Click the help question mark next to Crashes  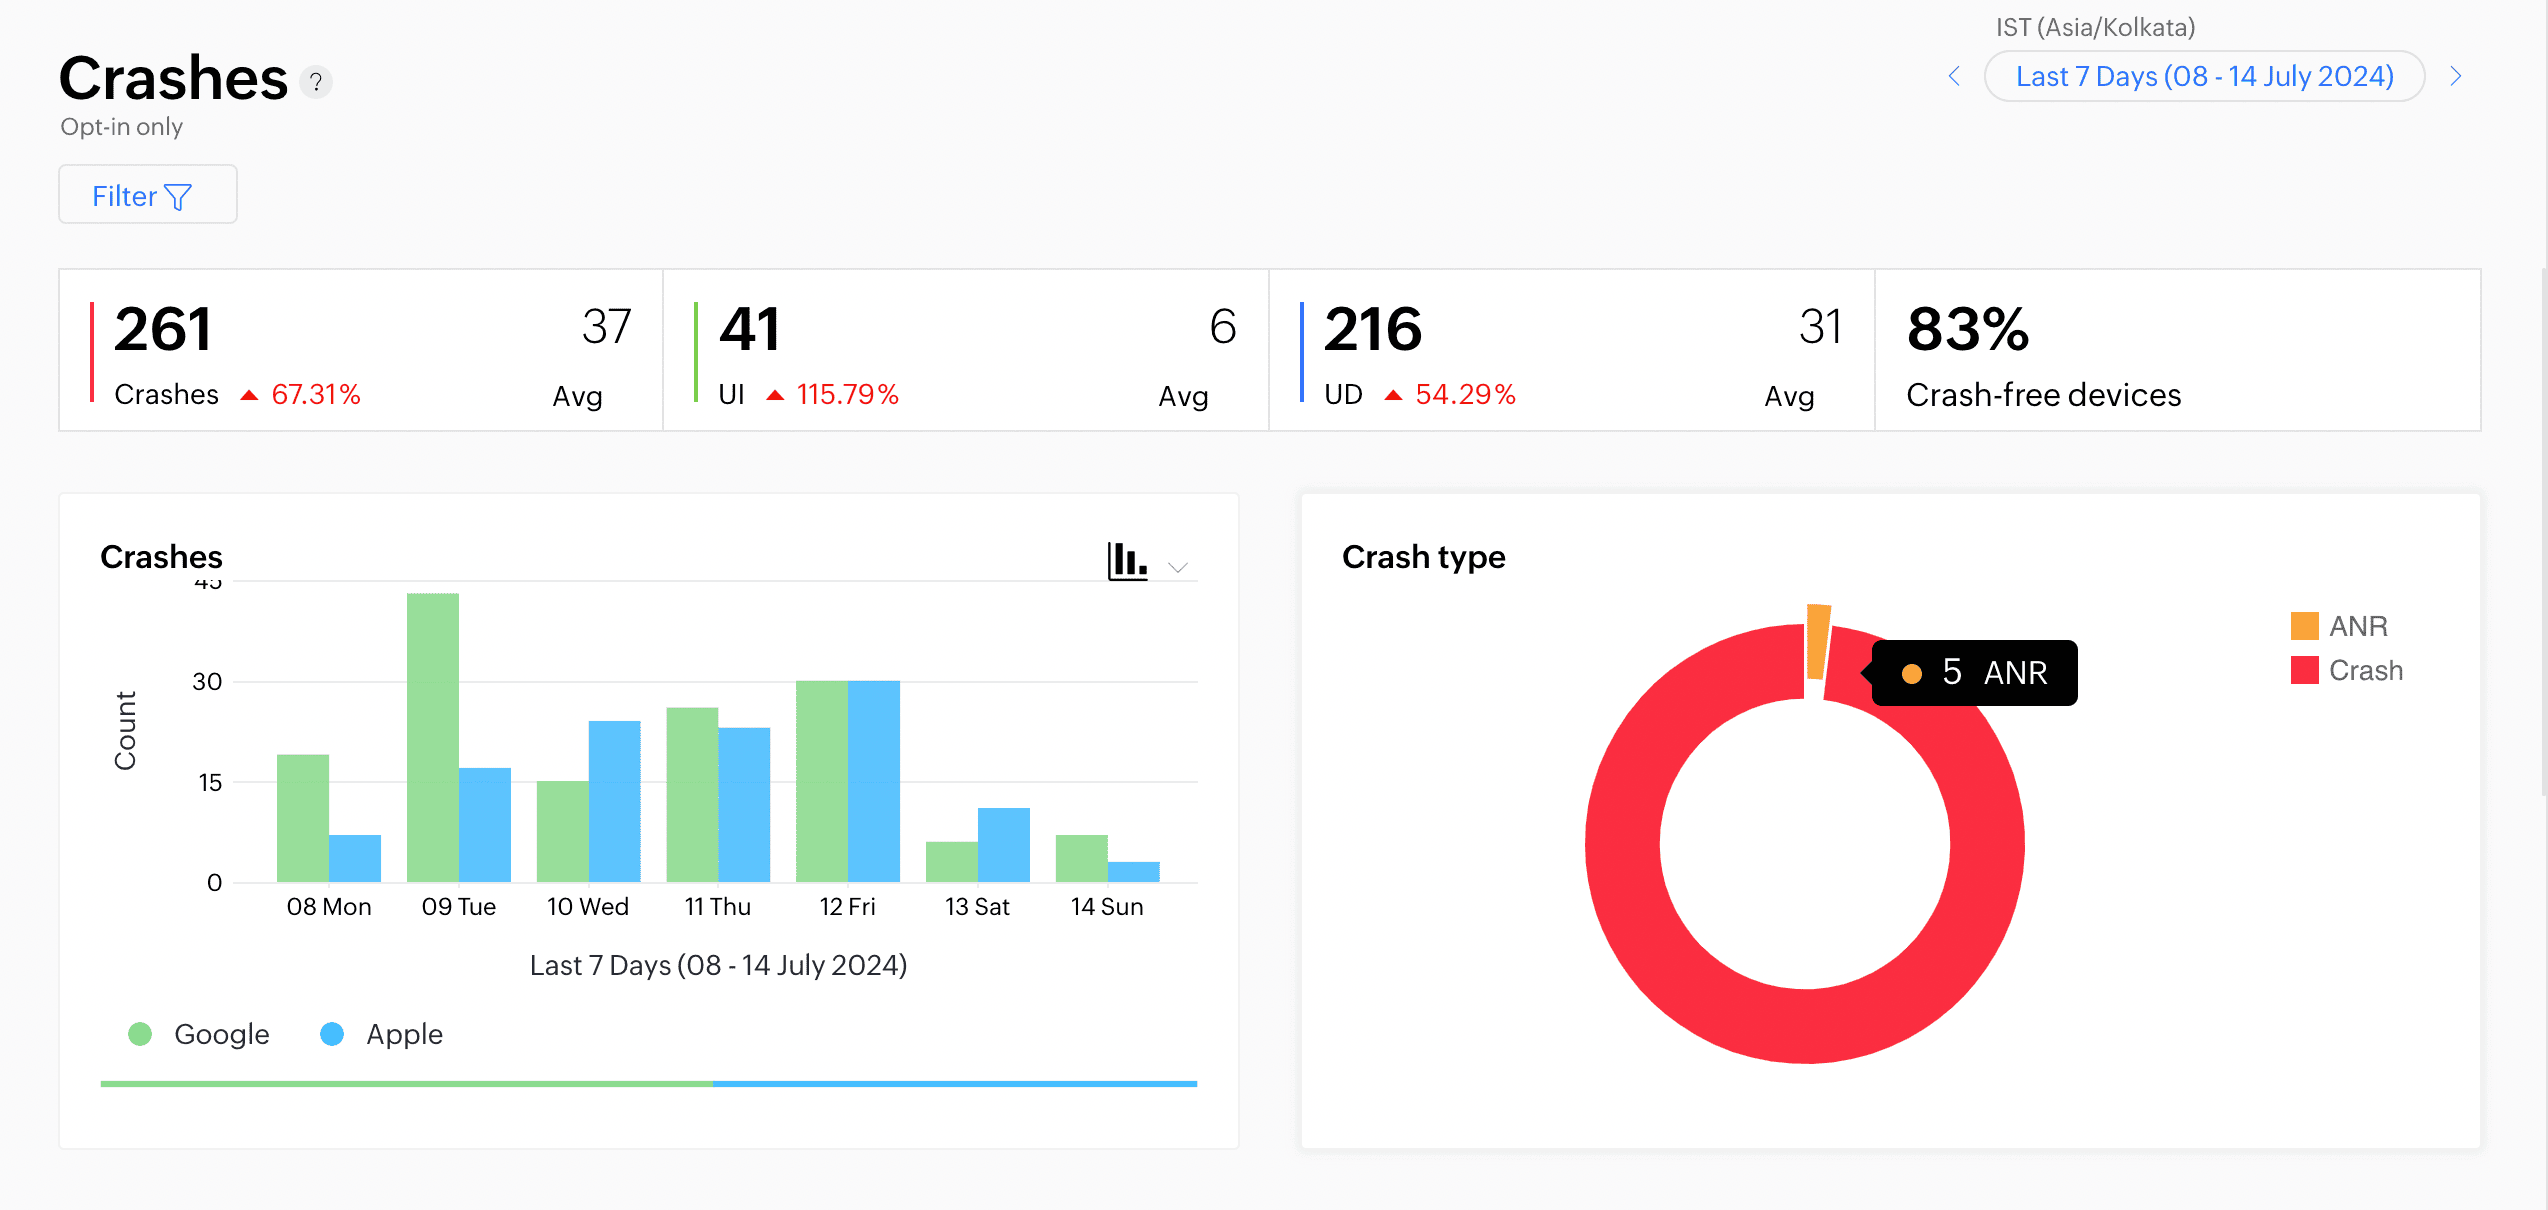pos(316,82)
